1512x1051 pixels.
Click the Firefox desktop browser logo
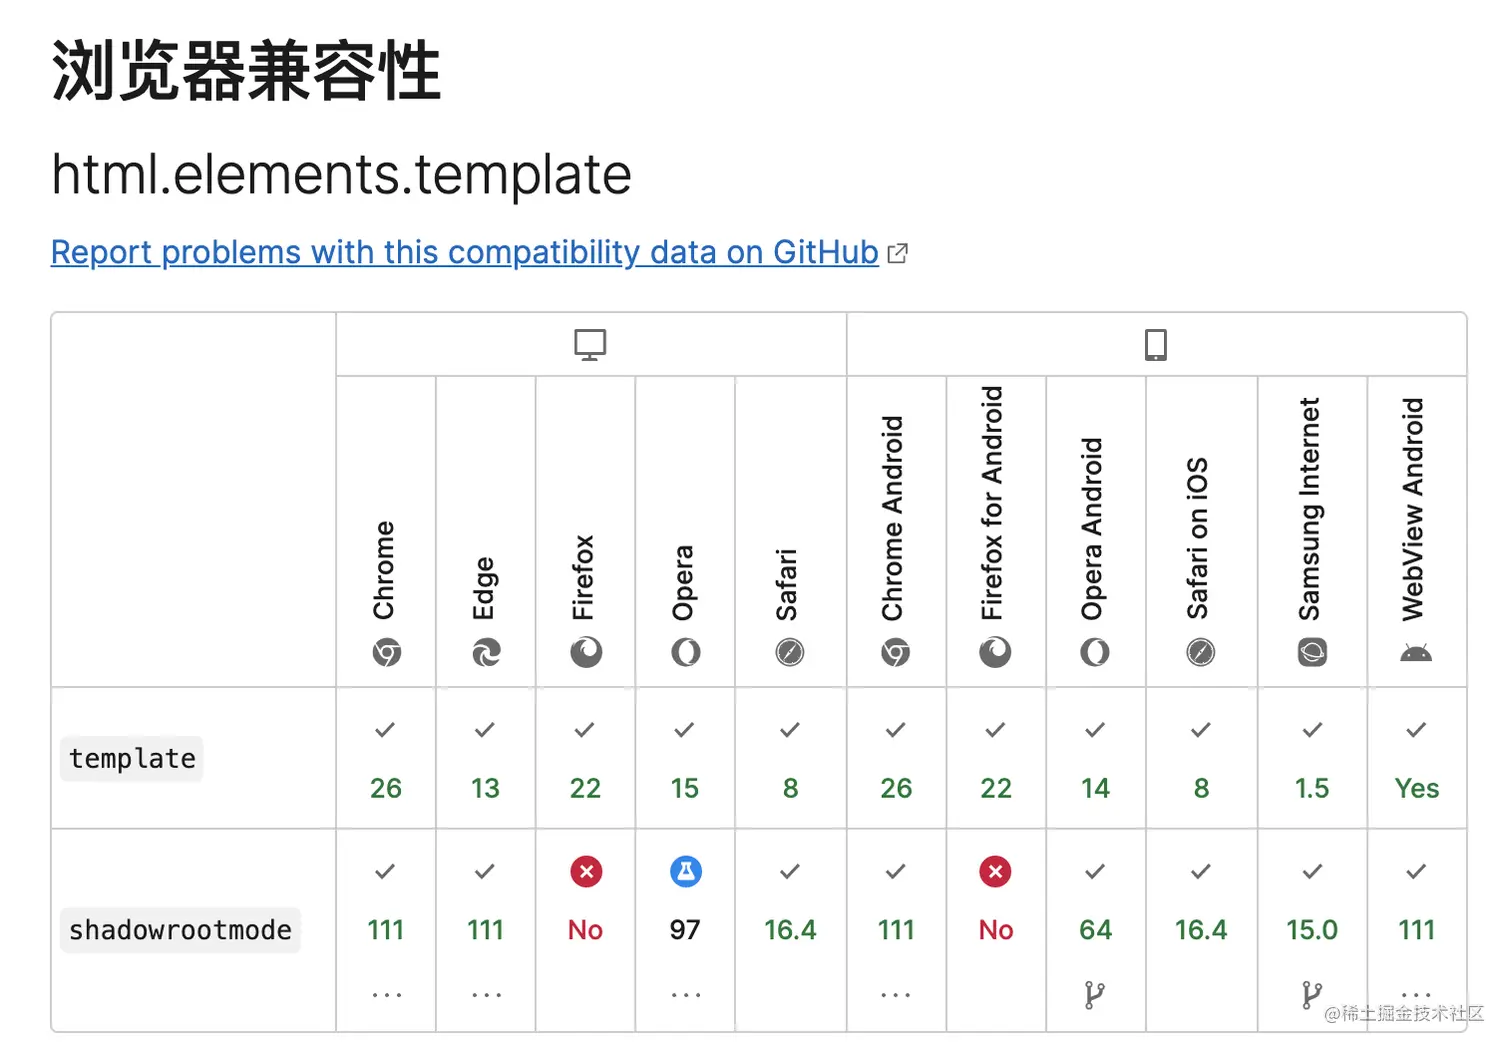(586, 653)
